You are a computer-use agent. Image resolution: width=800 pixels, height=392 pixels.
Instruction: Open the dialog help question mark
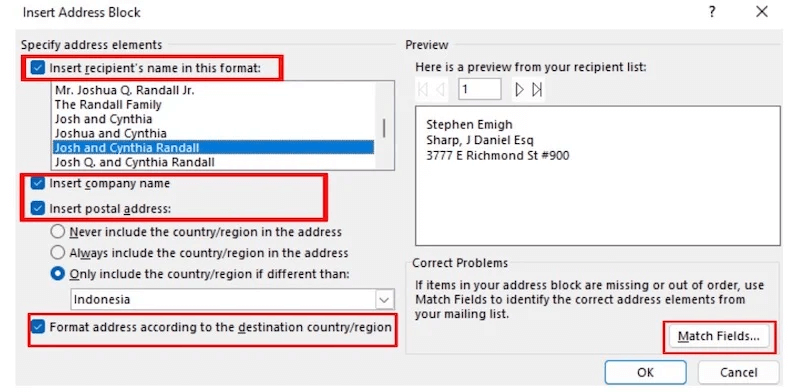click(x=712, y=12)
